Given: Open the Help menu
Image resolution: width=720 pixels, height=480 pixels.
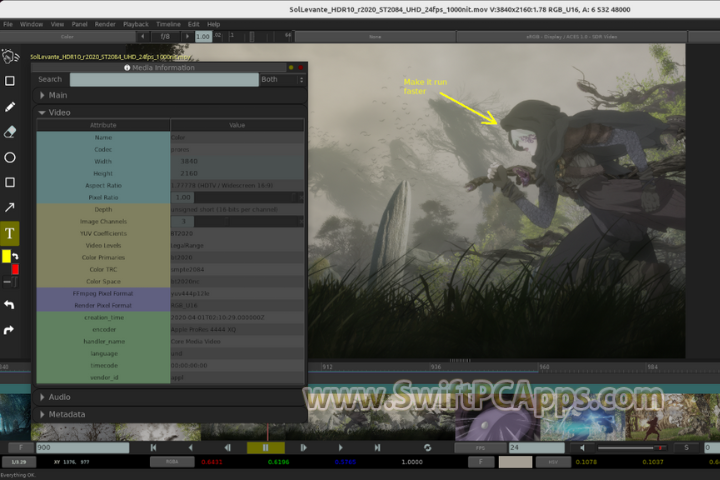Looking at the screenshot, I should pos(214,24).
